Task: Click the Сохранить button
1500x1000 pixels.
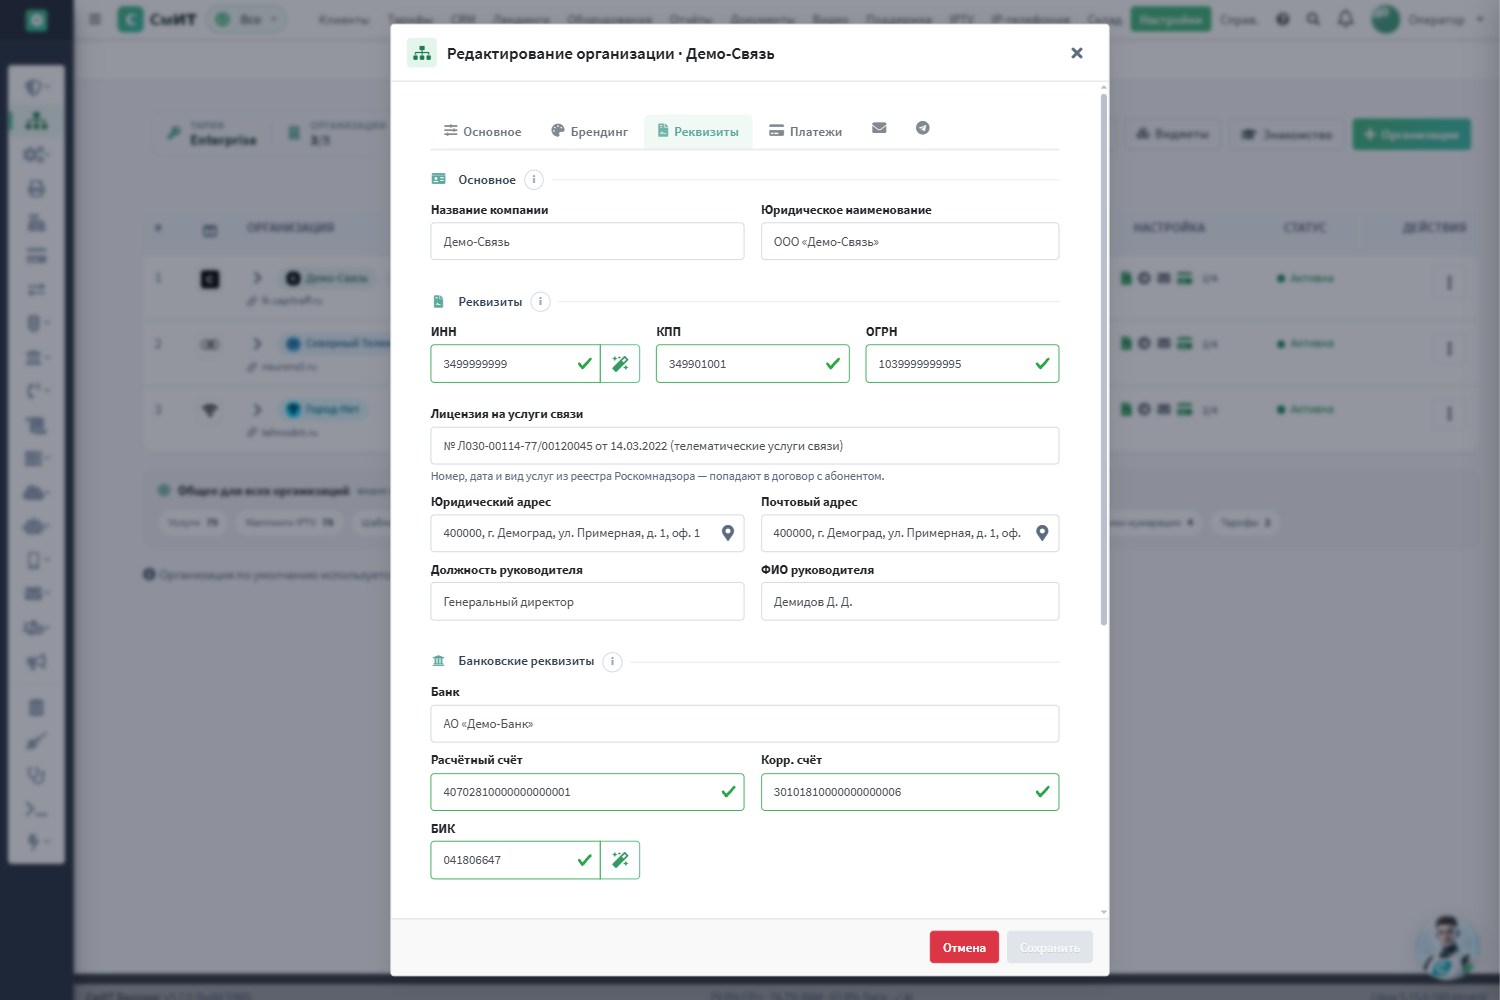Action: click(x=1050, y=947)
